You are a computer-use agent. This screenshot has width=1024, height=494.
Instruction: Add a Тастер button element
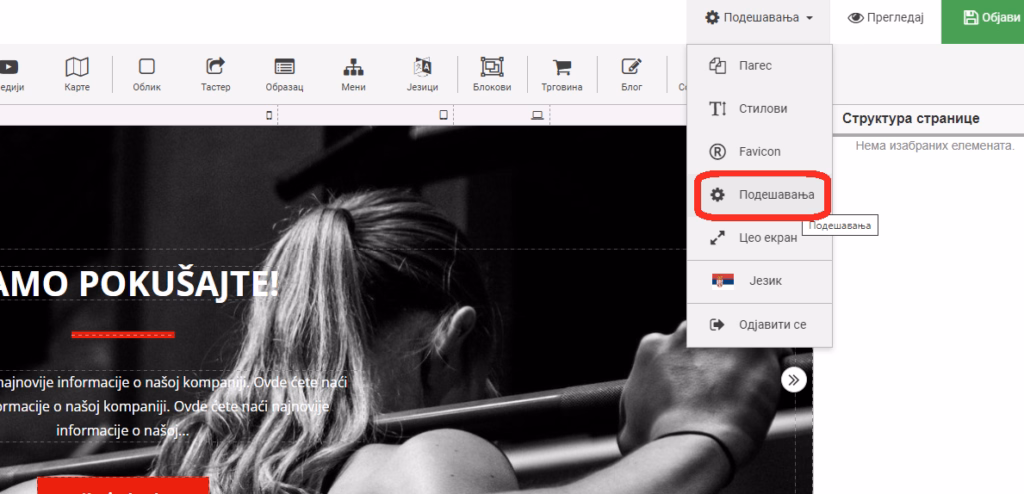pos(216,74)
